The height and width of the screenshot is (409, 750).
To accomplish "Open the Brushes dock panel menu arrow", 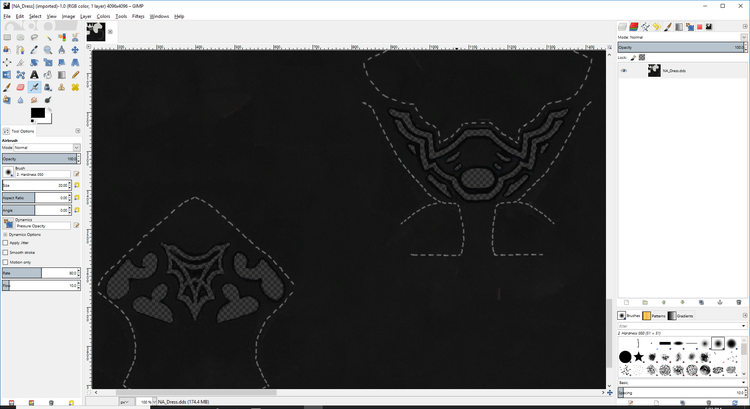I will (745, 316).
